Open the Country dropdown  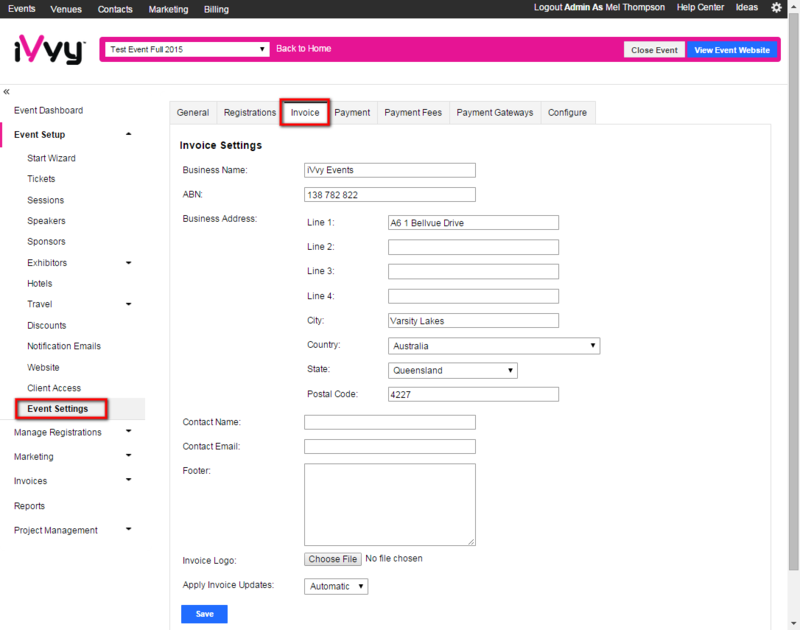pyautogui.click(x=493, y=346)
